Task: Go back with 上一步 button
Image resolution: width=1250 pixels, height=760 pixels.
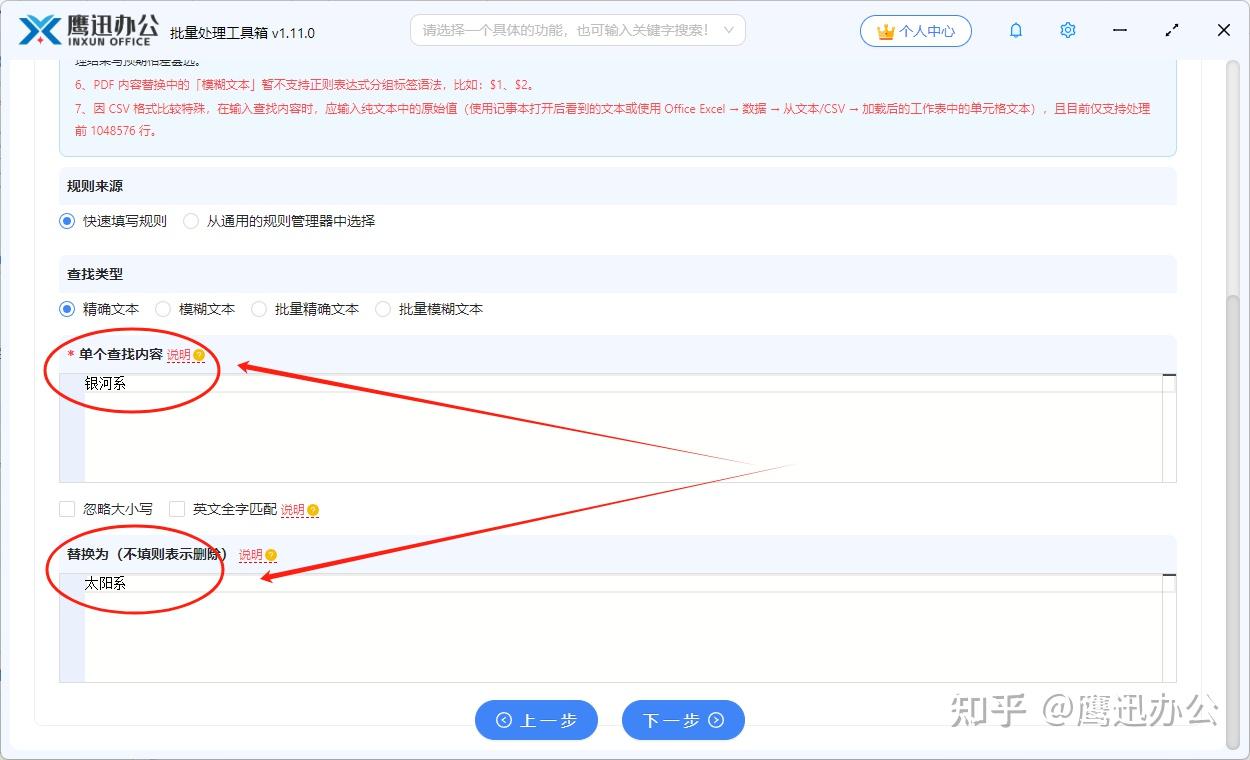Action: (x=536, y=720)
